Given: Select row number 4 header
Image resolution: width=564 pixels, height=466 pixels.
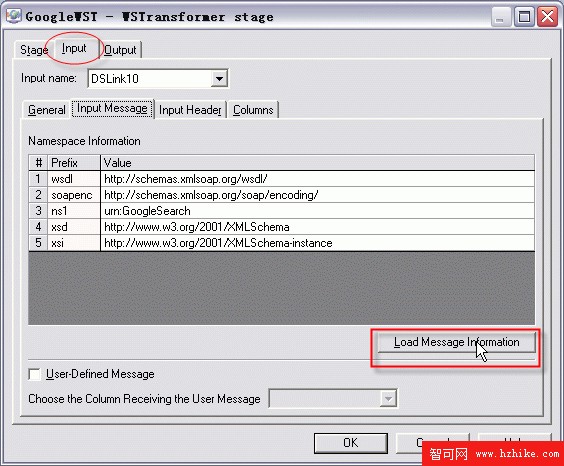Looking at the screenshot, I should [x=38, y=227].
